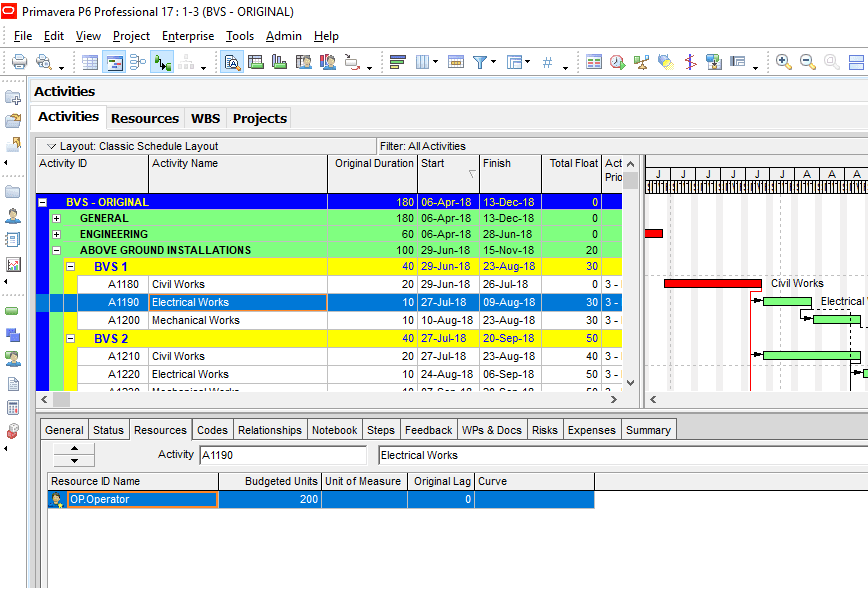This screenshot has height=604, width=868.
Task: Switch to the Projects tab
Action: pos(260,118)
